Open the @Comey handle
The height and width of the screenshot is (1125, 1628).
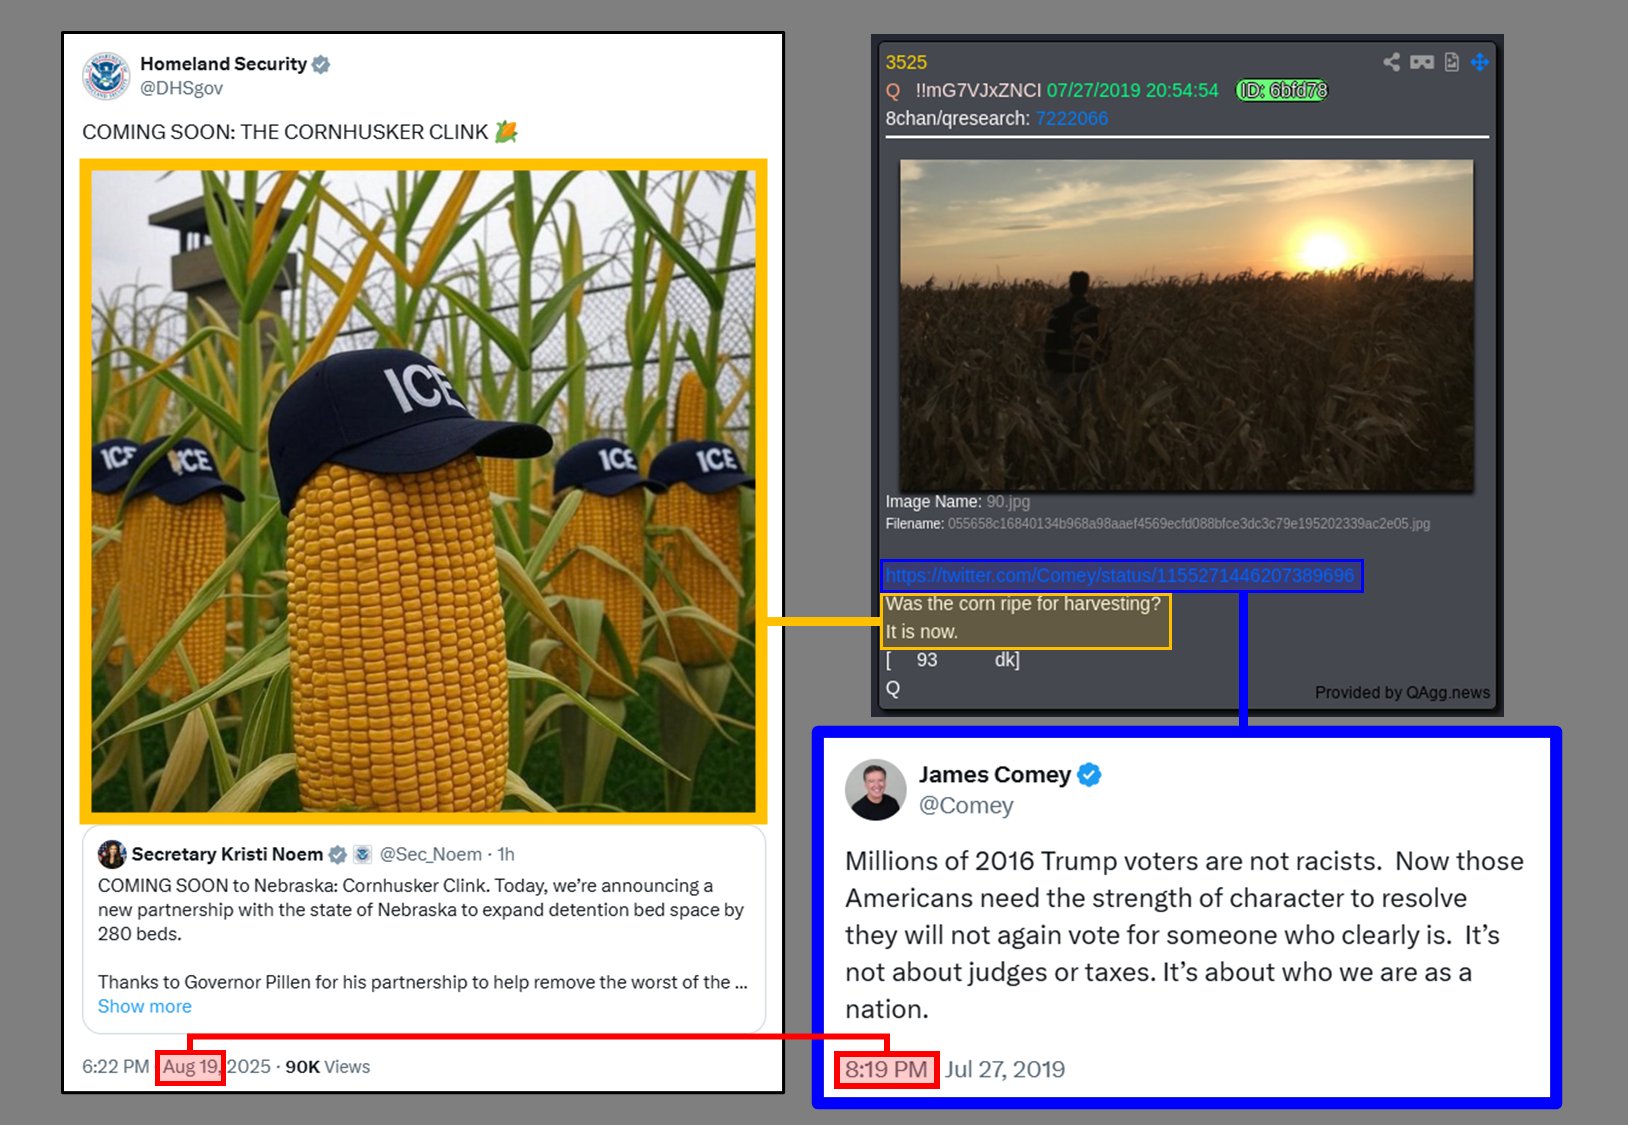[x=966, y=805]
